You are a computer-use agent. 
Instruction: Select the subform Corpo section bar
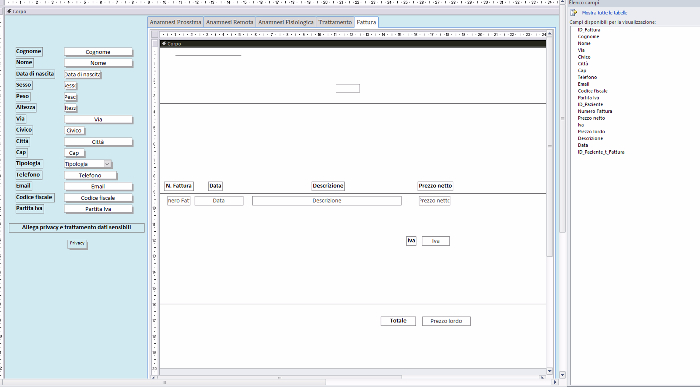click(353, 44)
